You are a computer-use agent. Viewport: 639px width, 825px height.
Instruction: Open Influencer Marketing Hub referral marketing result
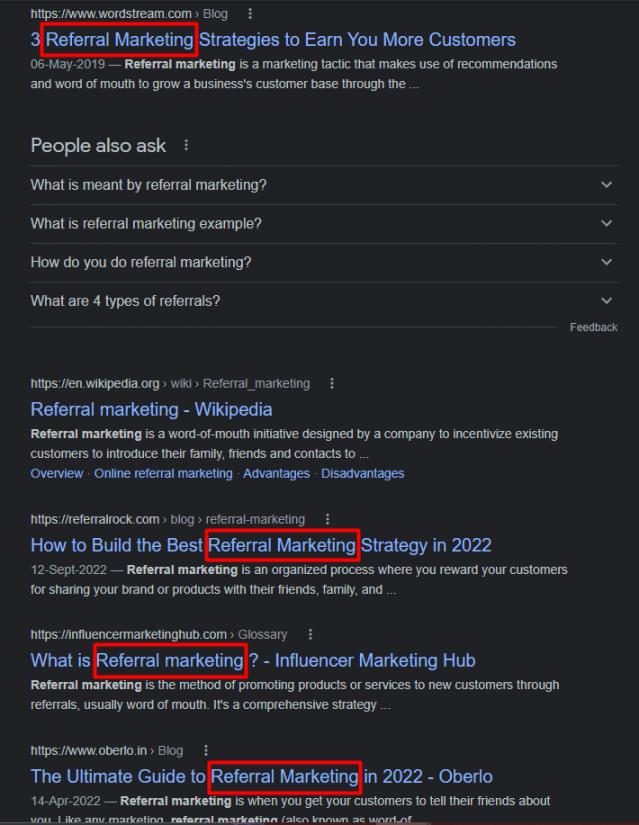click(x=253, y=660)
